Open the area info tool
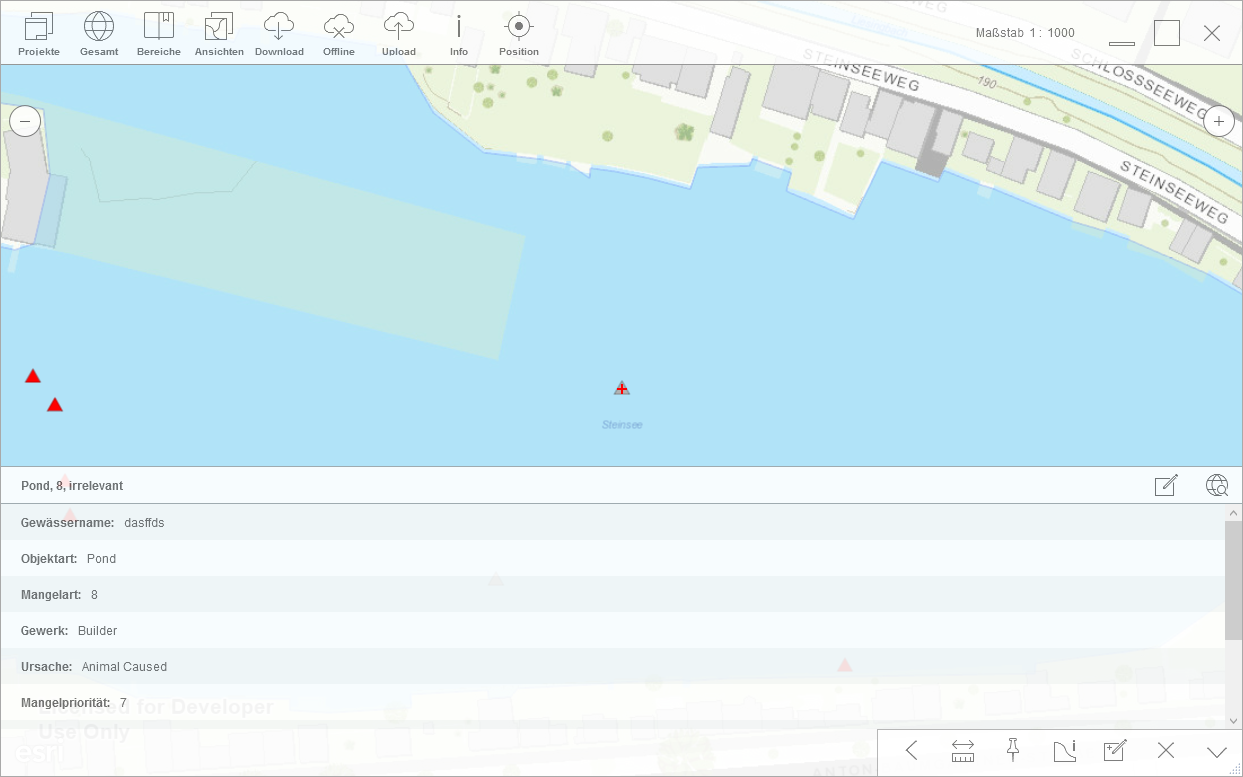The height and width of the screenshot is (777, 1243). 1064,751
